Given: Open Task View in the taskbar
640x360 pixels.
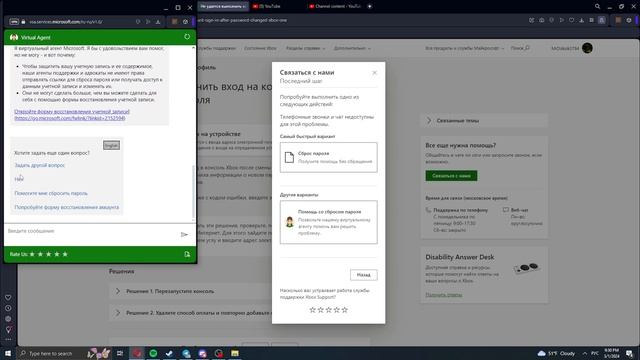Looking at the screenshot, I should (x=120, y=353).
